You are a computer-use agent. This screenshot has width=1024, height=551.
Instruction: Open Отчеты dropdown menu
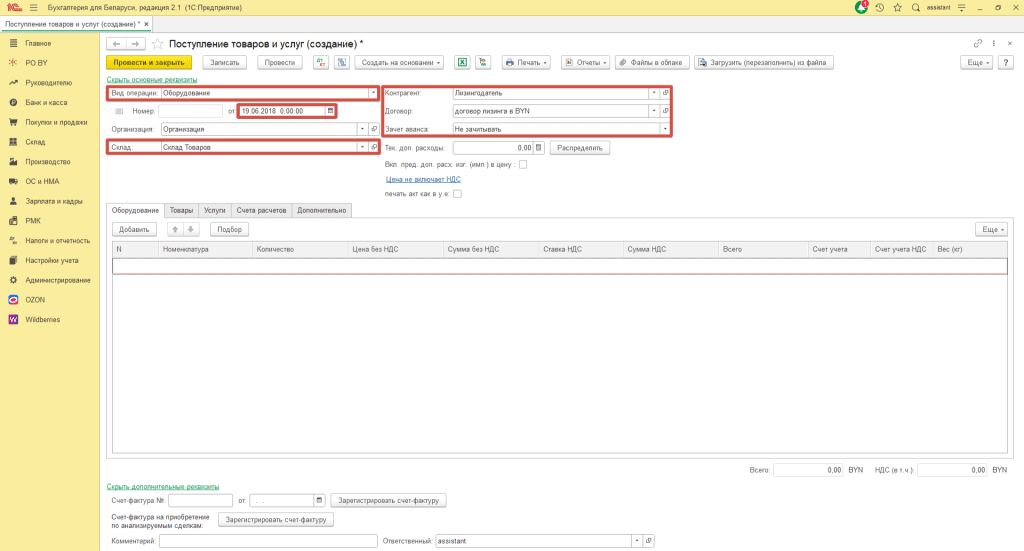(586, 63)
